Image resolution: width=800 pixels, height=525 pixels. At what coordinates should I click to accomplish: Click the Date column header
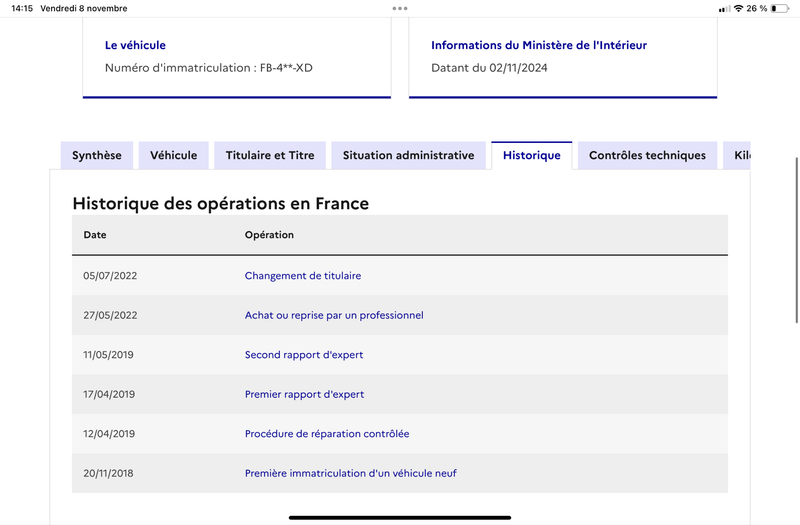(x=95, y=235)
